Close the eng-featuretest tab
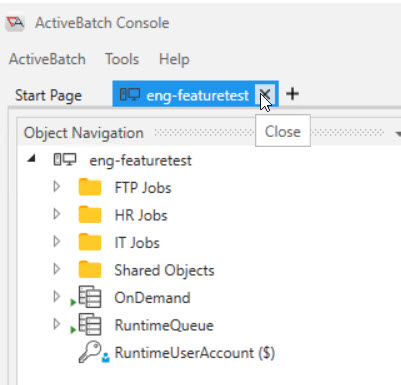 pos(265,94)
